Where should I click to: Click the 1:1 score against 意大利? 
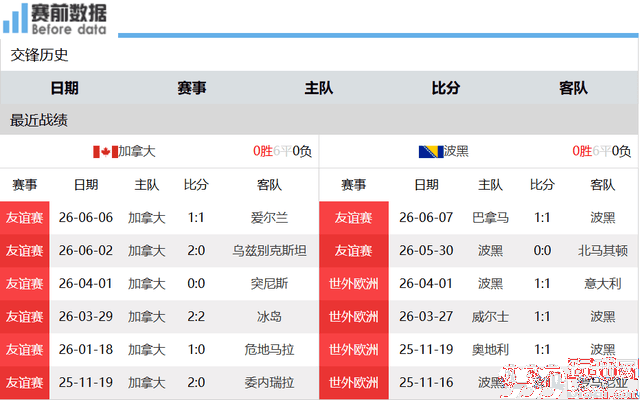[542, 283]
